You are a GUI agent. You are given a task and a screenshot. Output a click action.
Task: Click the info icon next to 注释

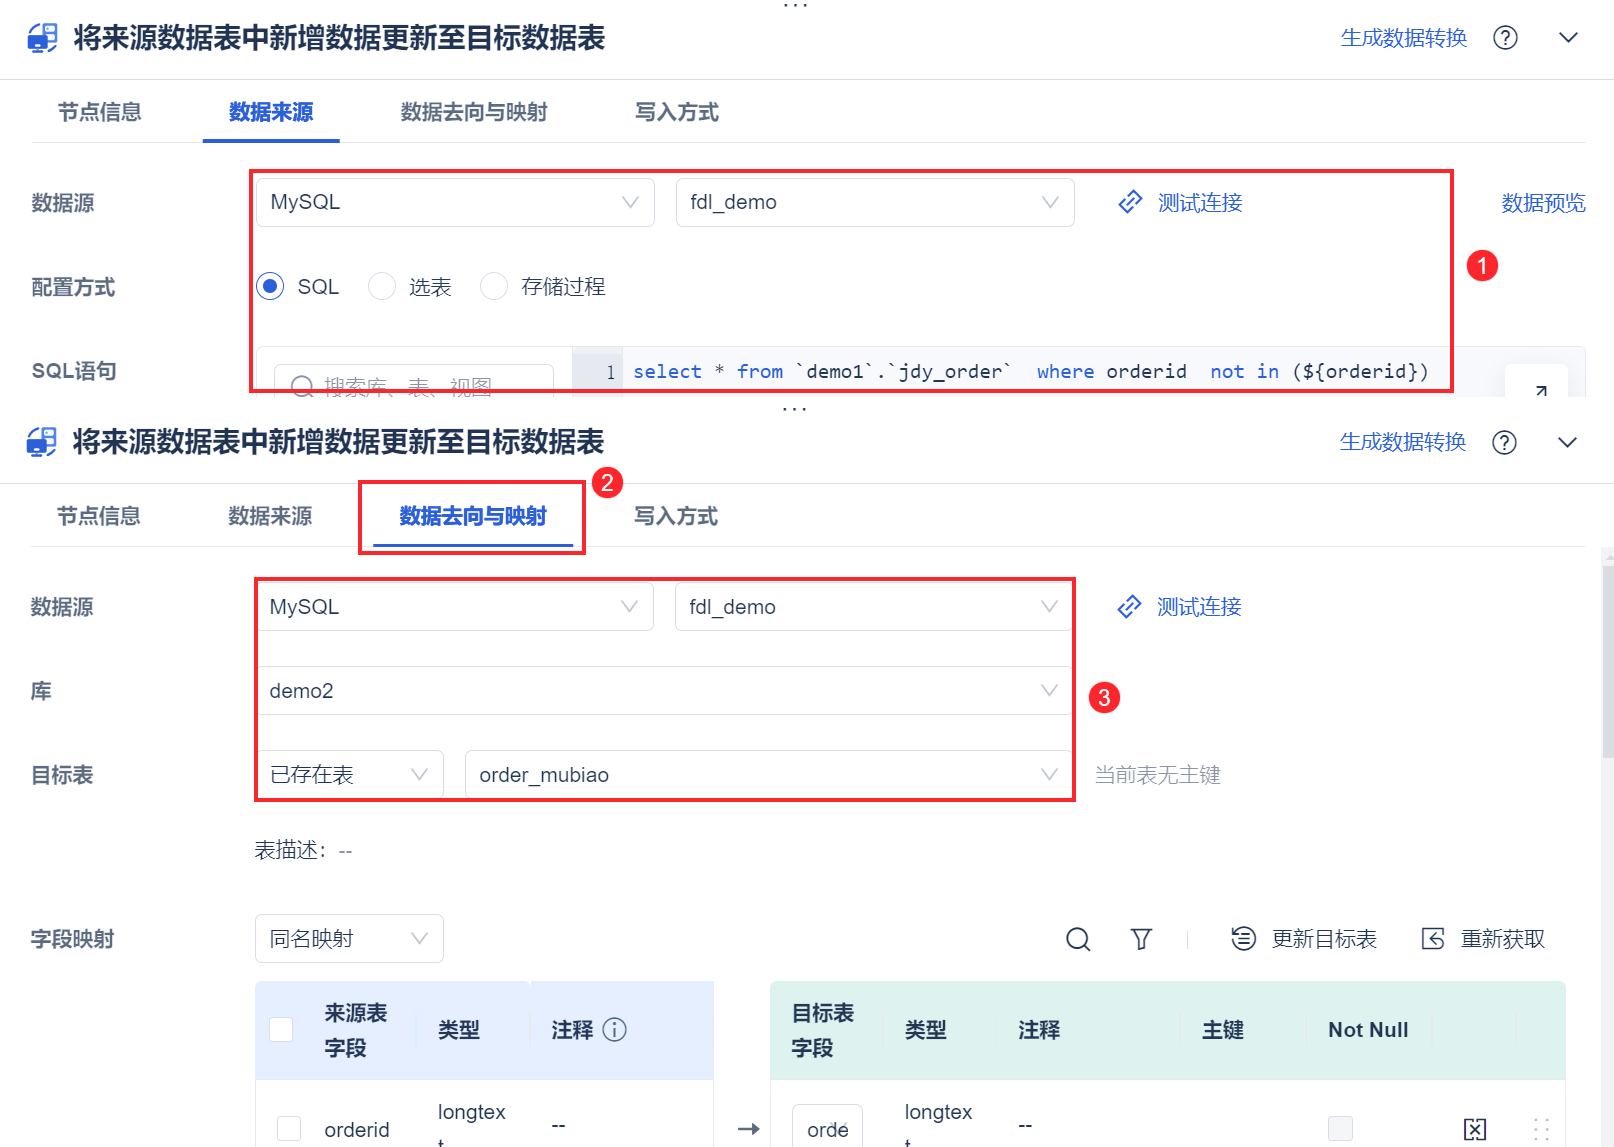615,1029
